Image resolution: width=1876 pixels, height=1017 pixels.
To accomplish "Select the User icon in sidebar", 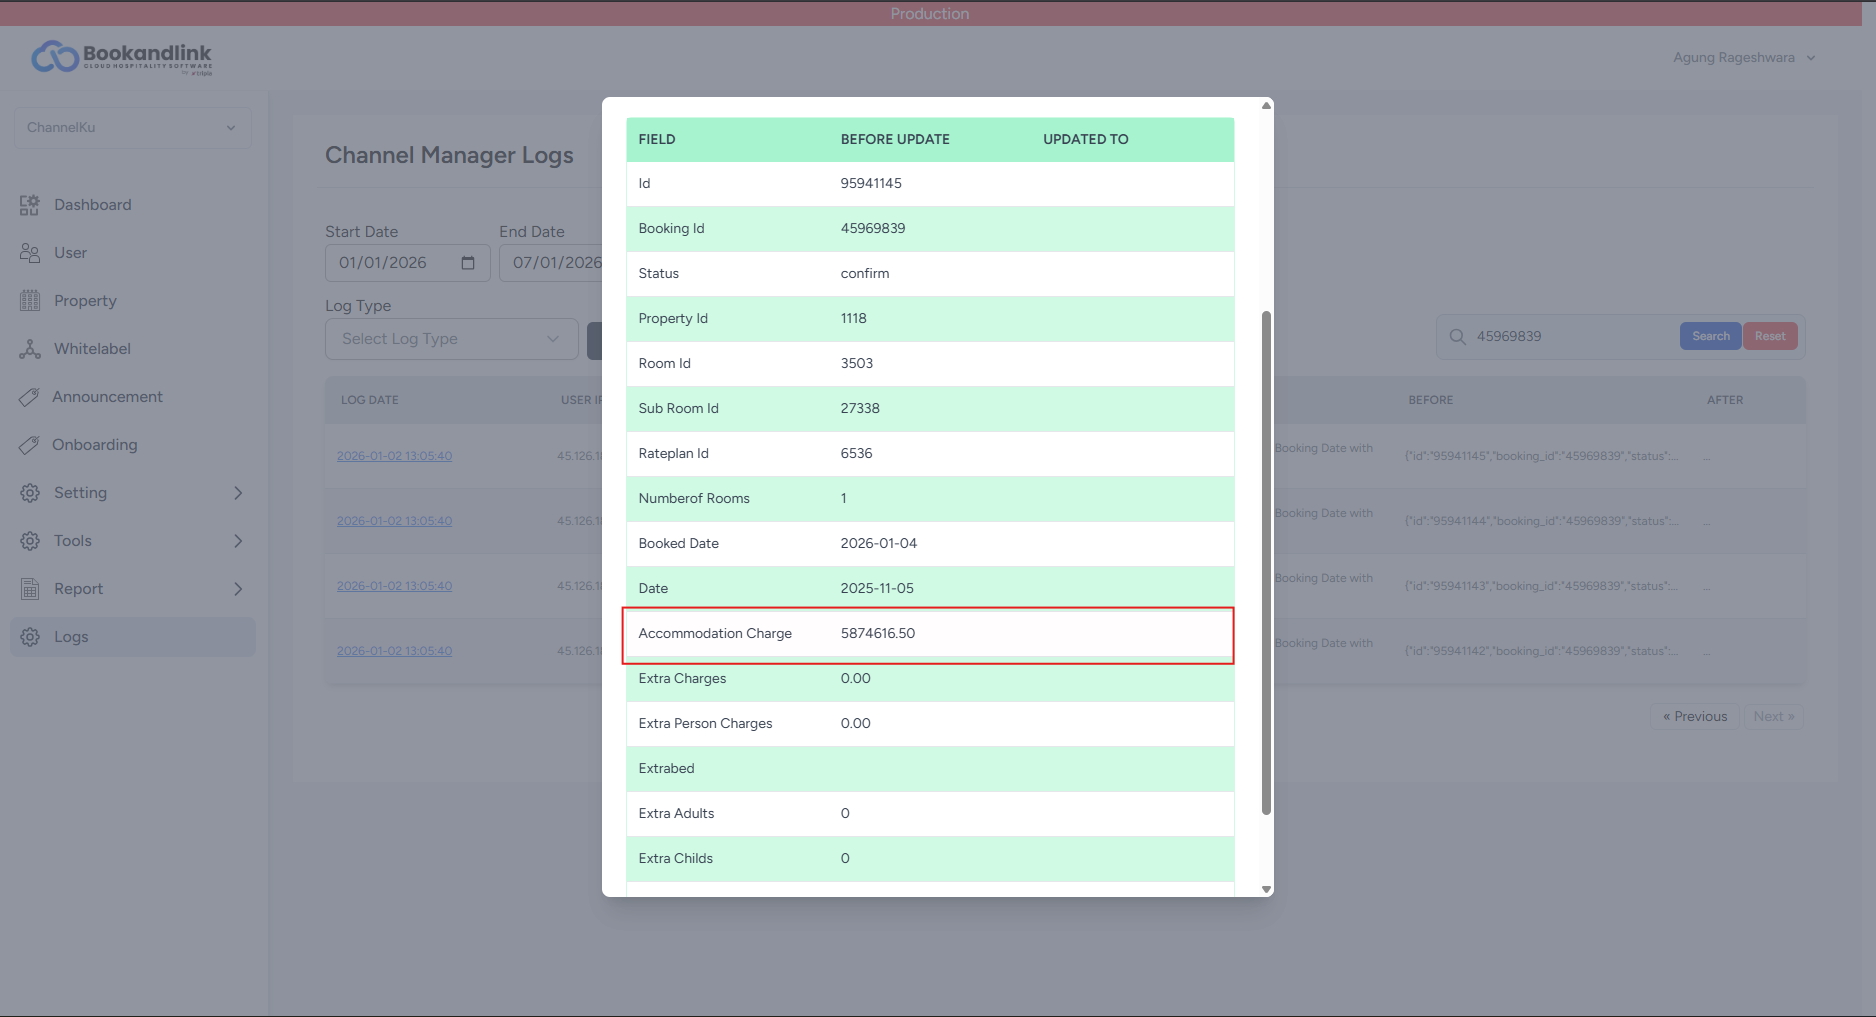I will [x=29, y=253].
